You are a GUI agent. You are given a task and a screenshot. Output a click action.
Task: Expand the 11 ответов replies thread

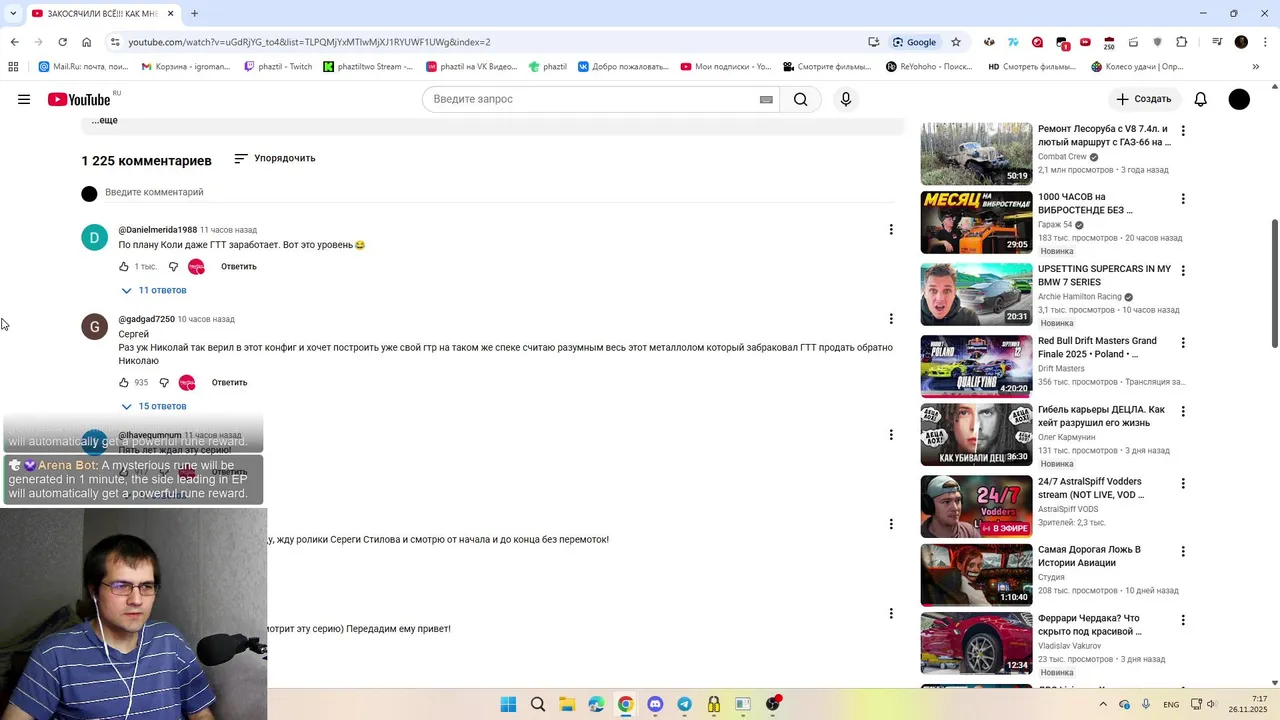[x=153, y=290]
